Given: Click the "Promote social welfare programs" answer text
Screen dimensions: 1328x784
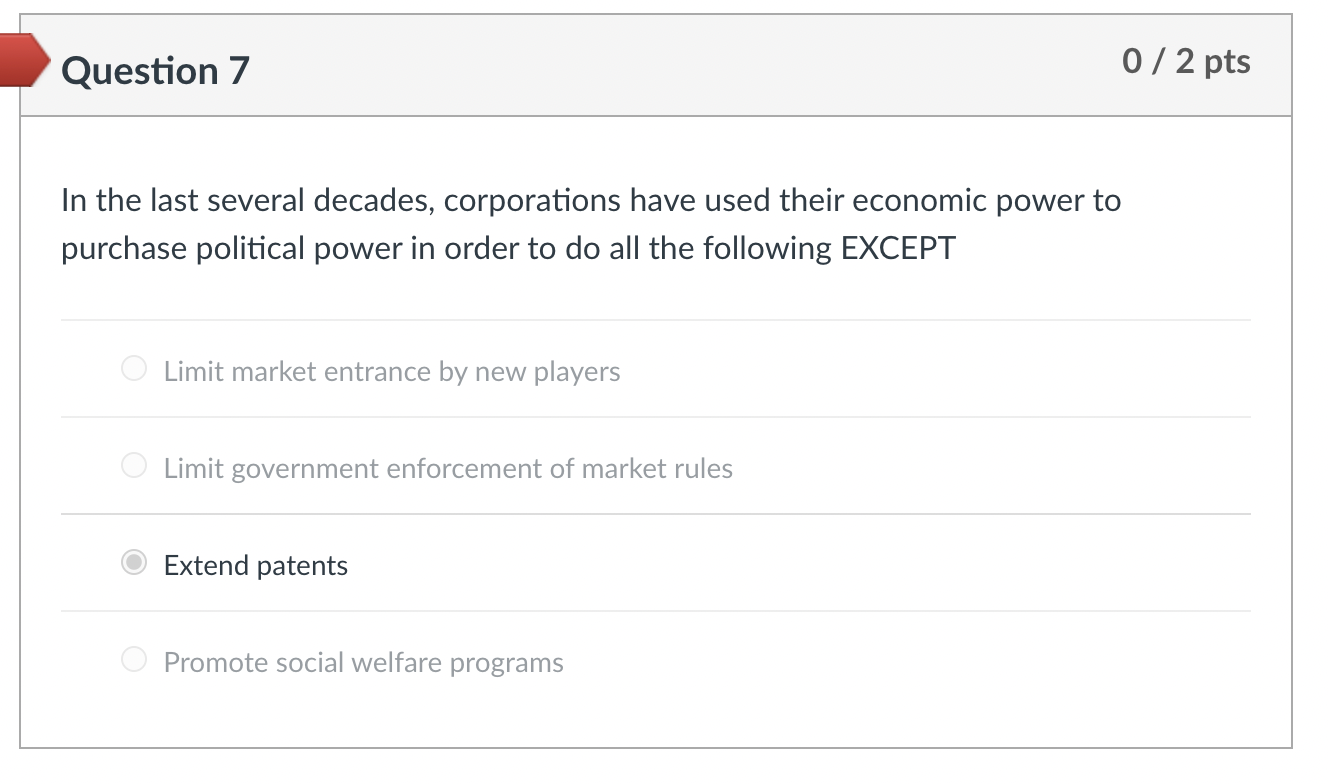Looking at the screenshot, I should pos(364,663).
